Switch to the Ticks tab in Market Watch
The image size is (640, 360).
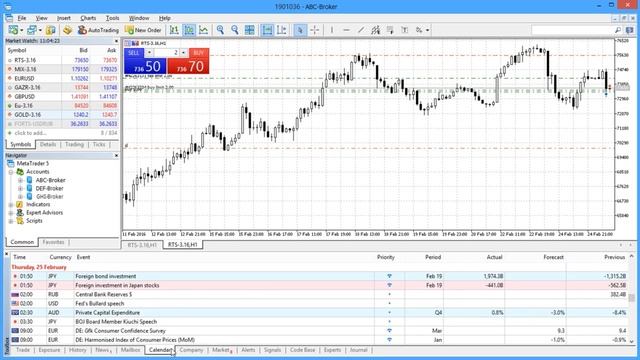click(99, 144)
